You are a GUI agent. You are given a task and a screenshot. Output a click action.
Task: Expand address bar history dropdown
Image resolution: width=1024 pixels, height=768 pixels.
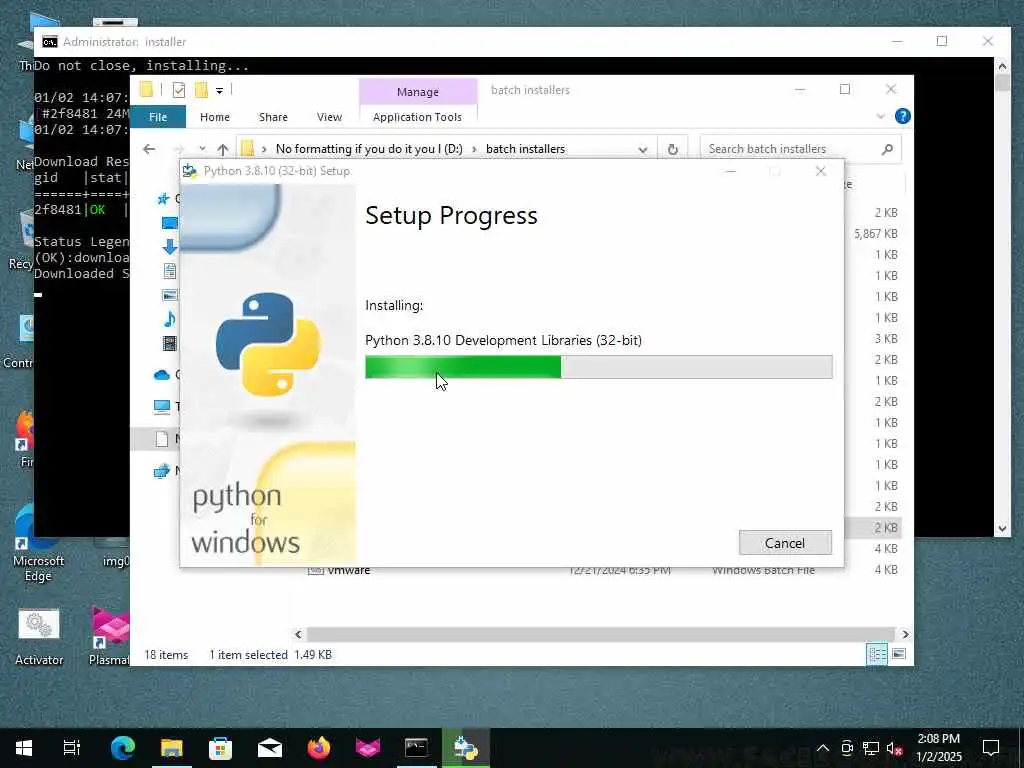[643, 150]
